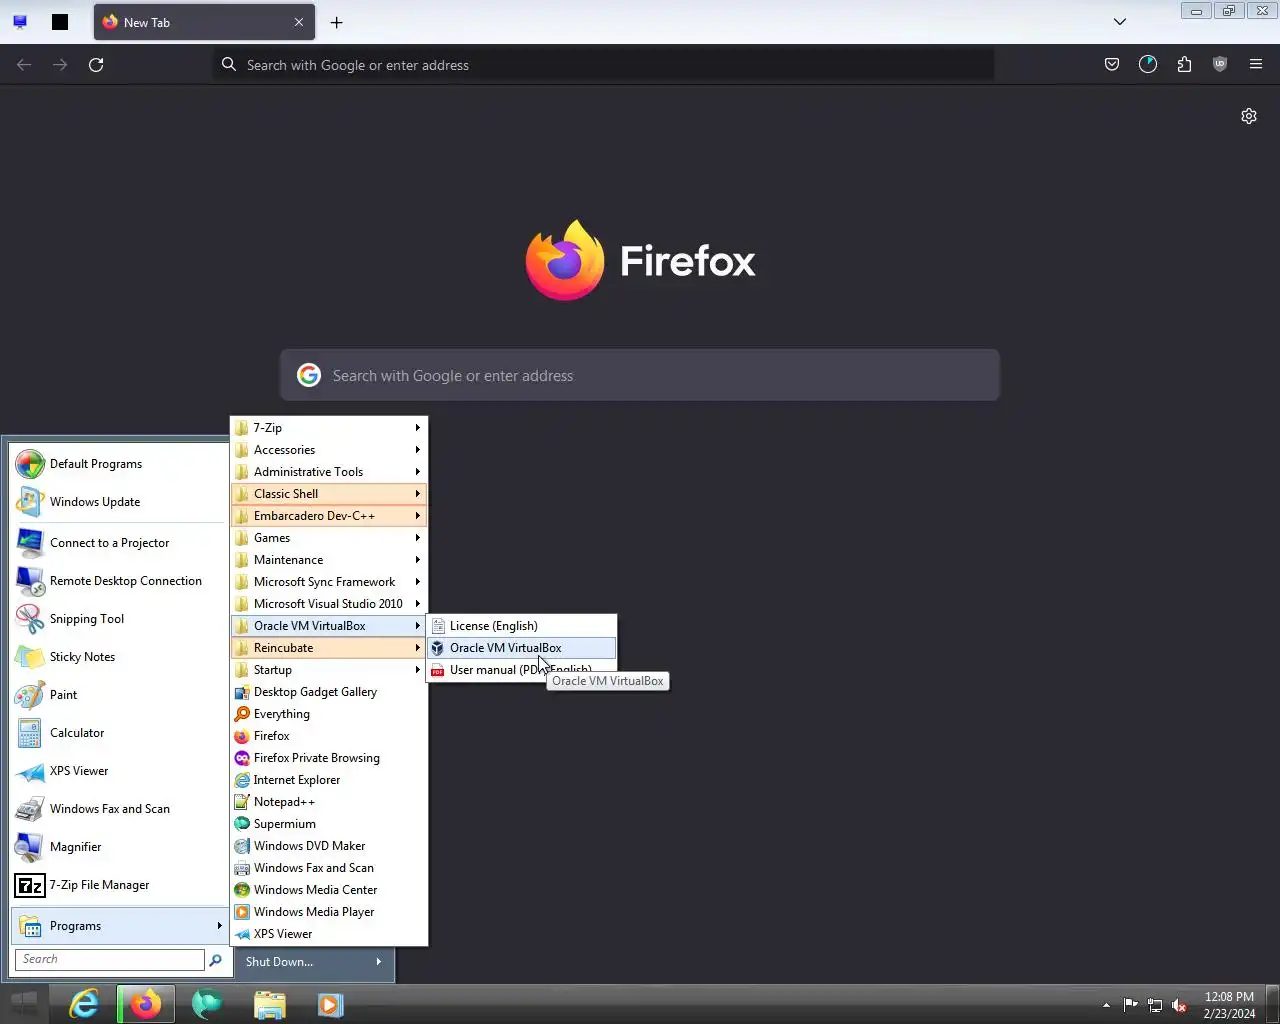The width and height of the screenshot is (1280, 1024).
Task: Open Notepad++ from Programs list
Action: [329, 802]
